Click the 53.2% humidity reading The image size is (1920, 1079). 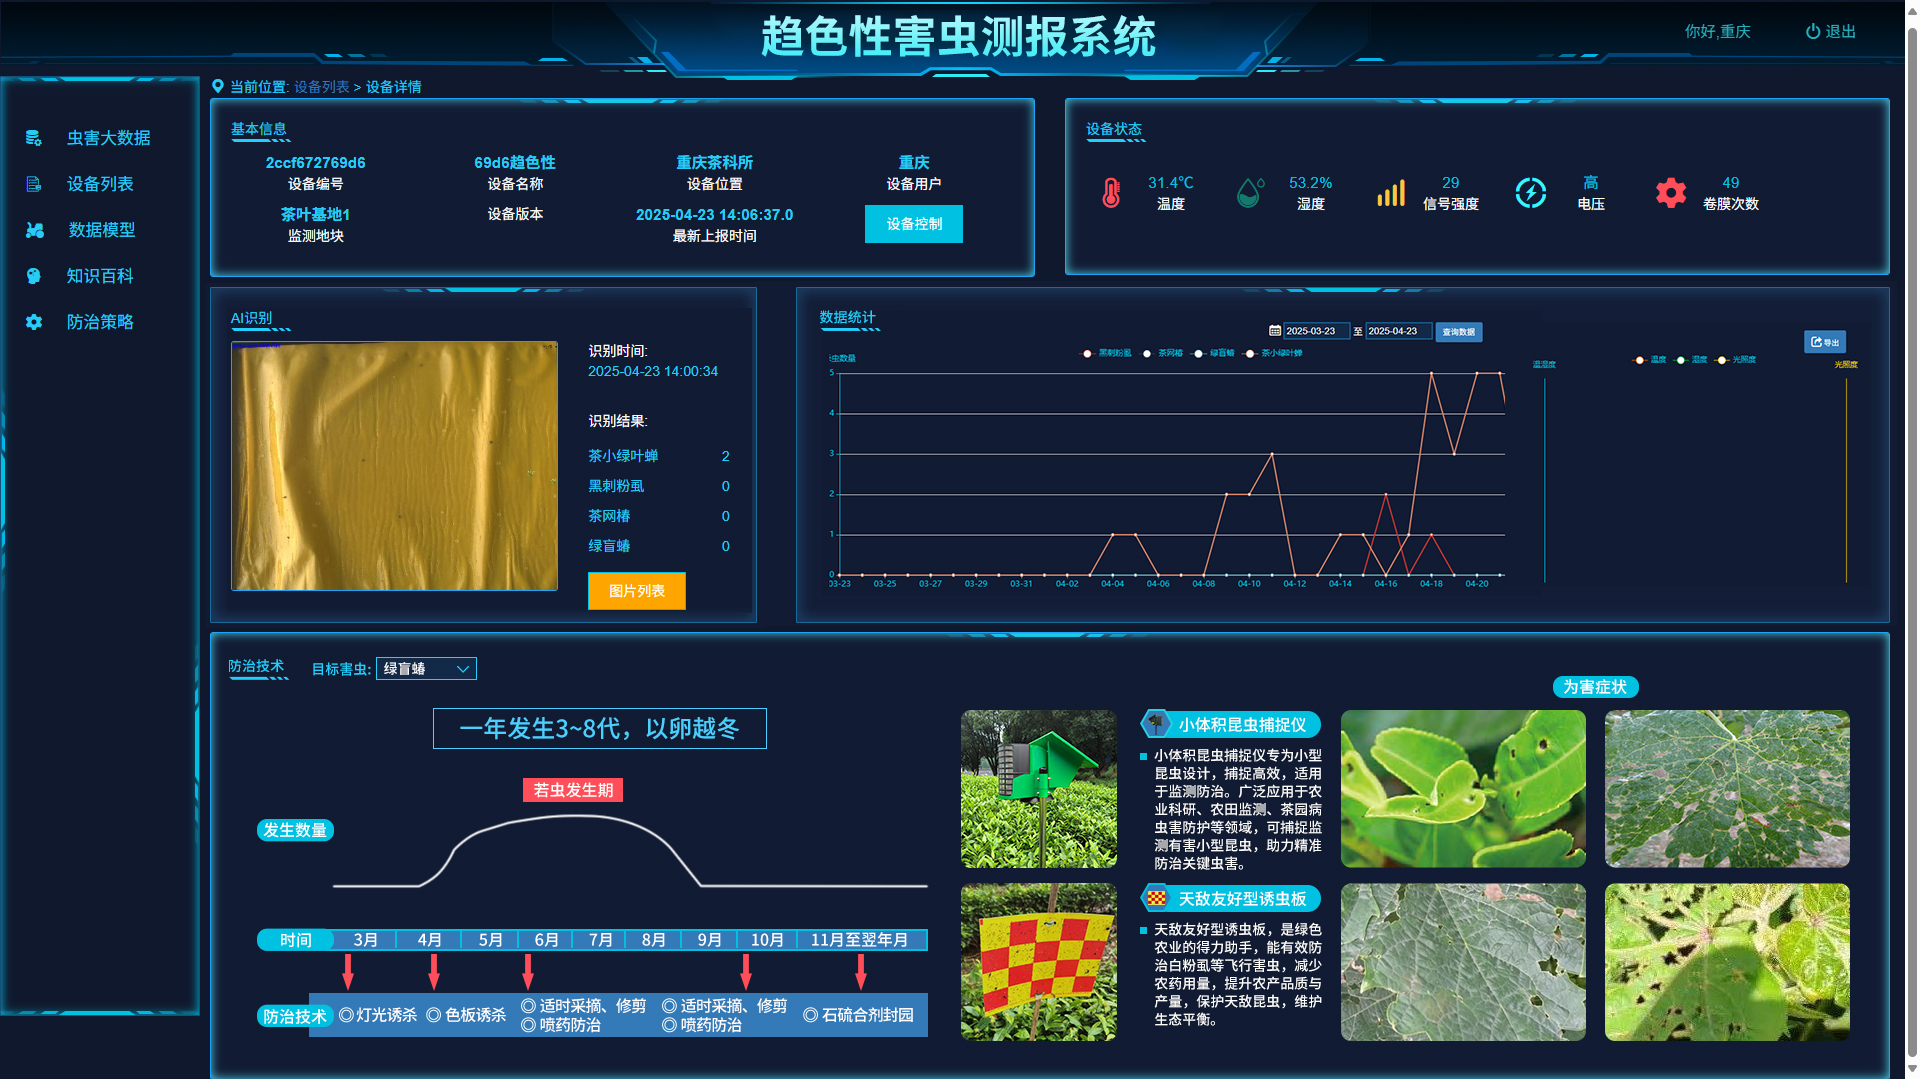point(1311,183)
